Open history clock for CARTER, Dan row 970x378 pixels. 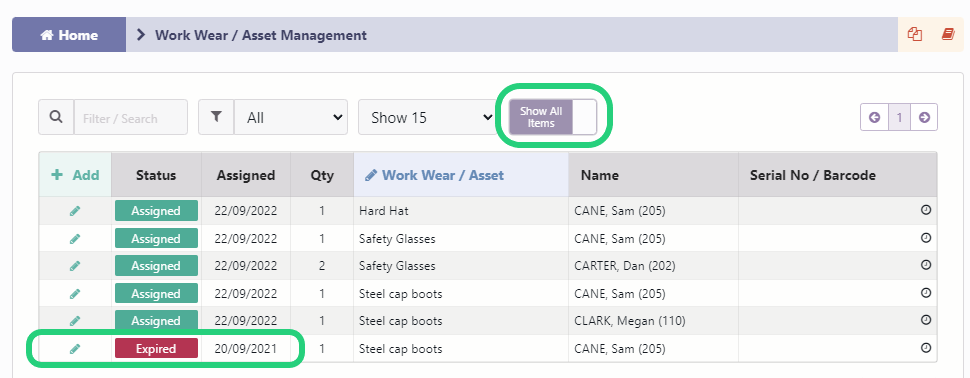926,265
